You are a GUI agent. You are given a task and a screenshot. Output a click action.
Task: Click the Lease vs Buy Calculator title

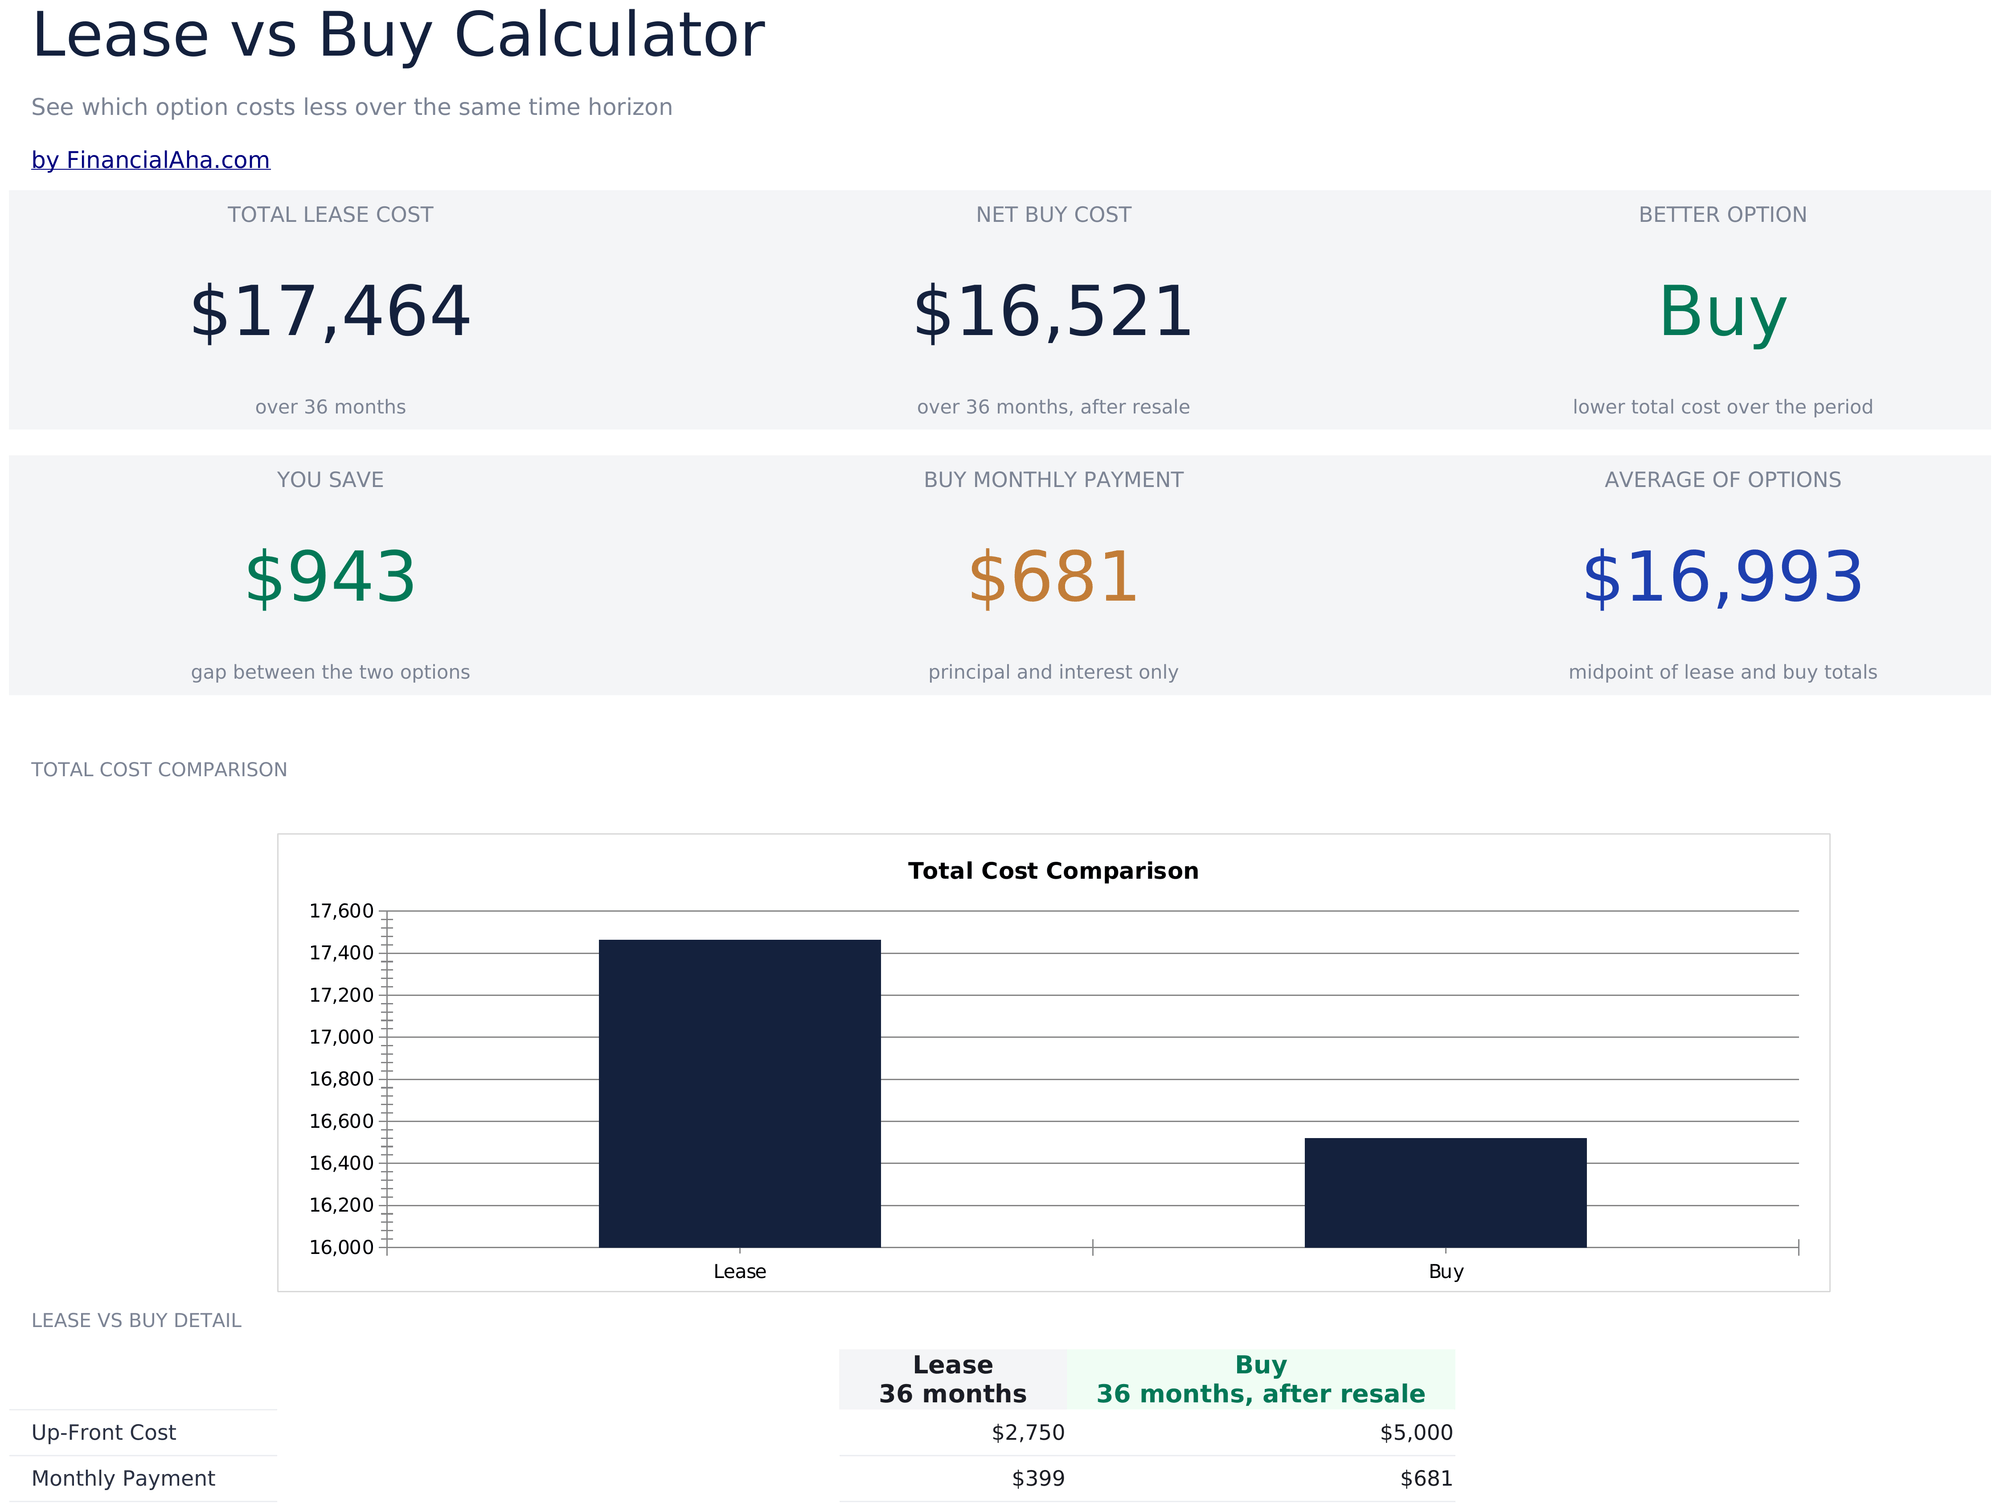[398, 36]
